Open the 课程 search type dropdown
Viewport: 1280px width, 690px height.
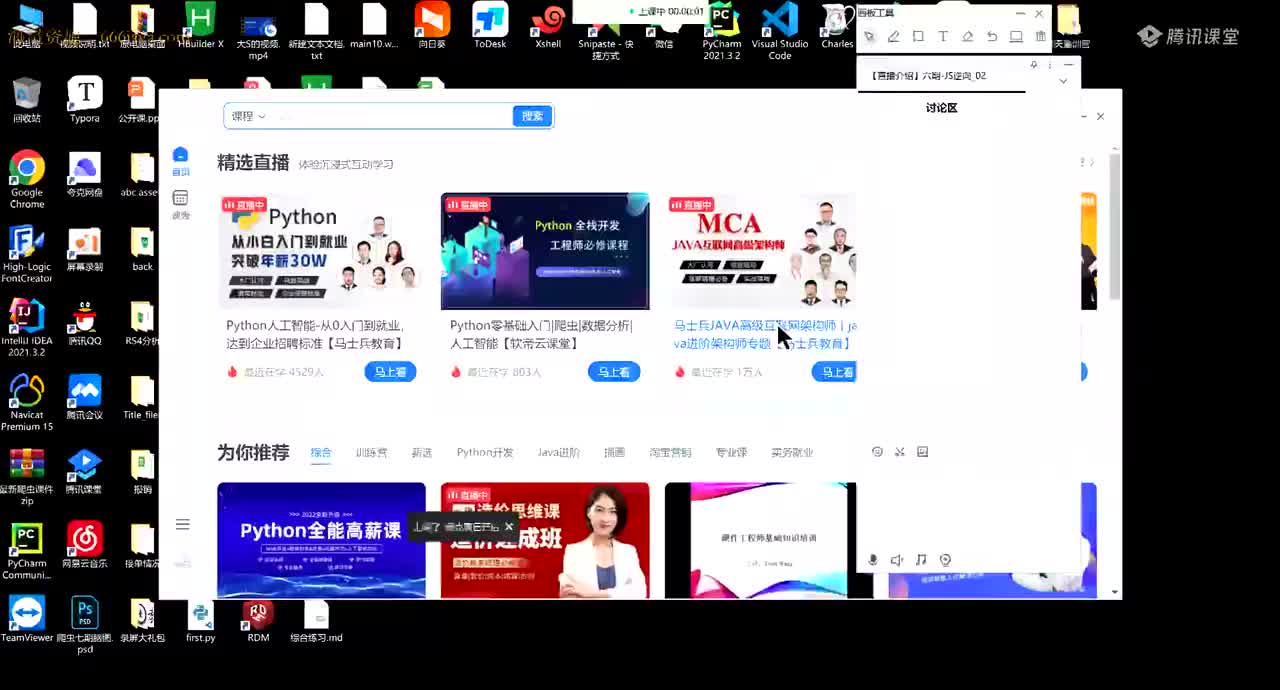point(248,116)
